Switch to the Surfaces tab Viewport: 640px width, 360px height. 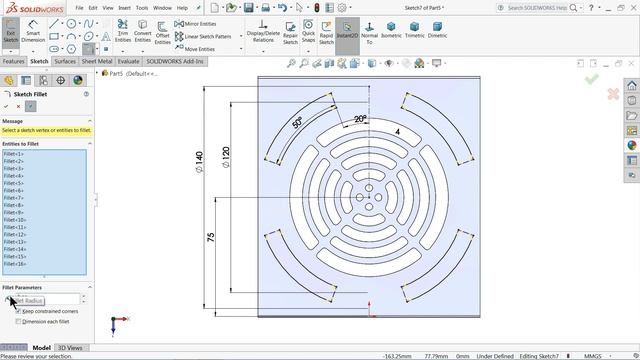(x=65, y=61)
